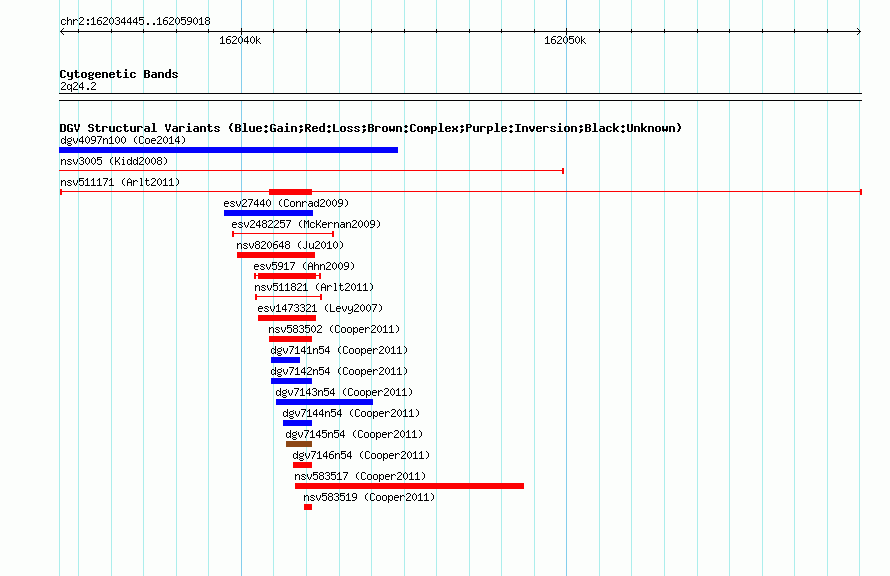
Task: Open dgv7144n54 (Cooper2011) label
Action: (x=351, y=413)
